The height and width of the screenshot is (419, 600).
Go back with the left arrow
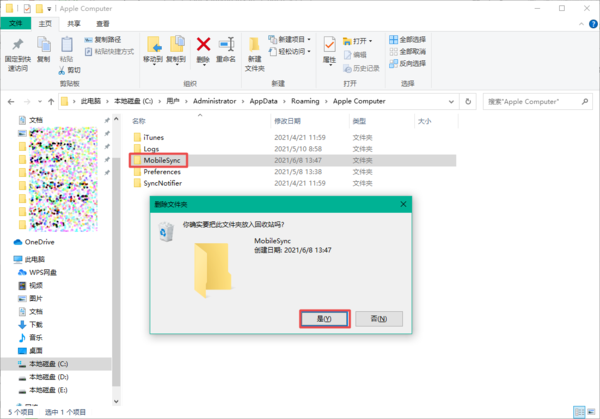point(11,101)
